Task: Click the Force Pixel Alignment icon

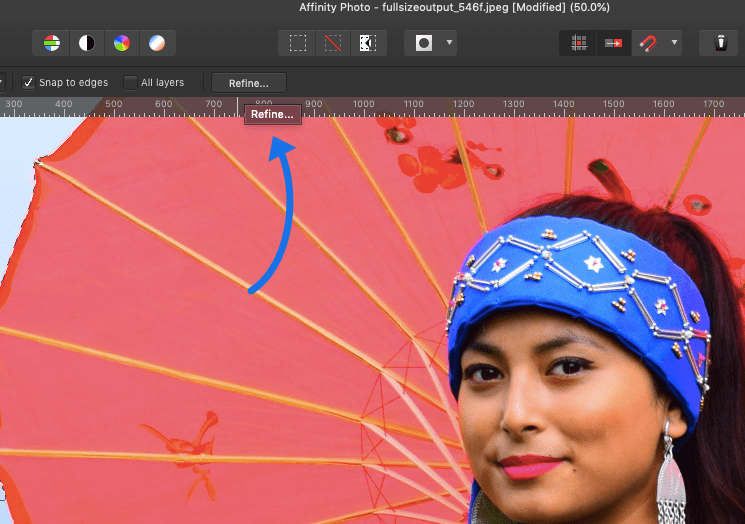Action: click(x=613, y=43)
